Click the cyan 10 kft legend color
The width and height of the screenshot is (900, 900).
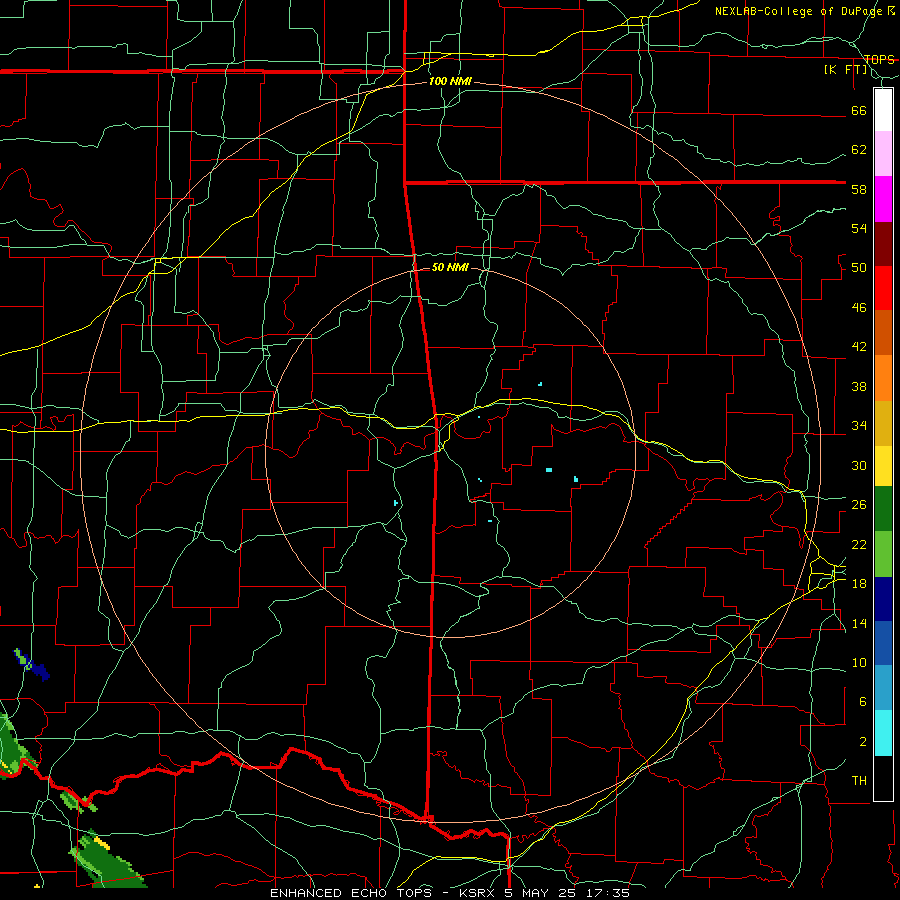click(883, 733)
